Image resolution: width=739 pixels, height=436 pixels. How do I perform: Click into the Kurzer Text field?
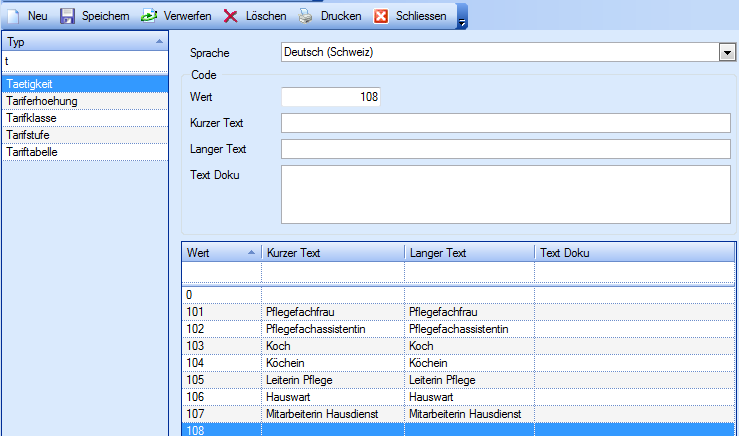507,123
